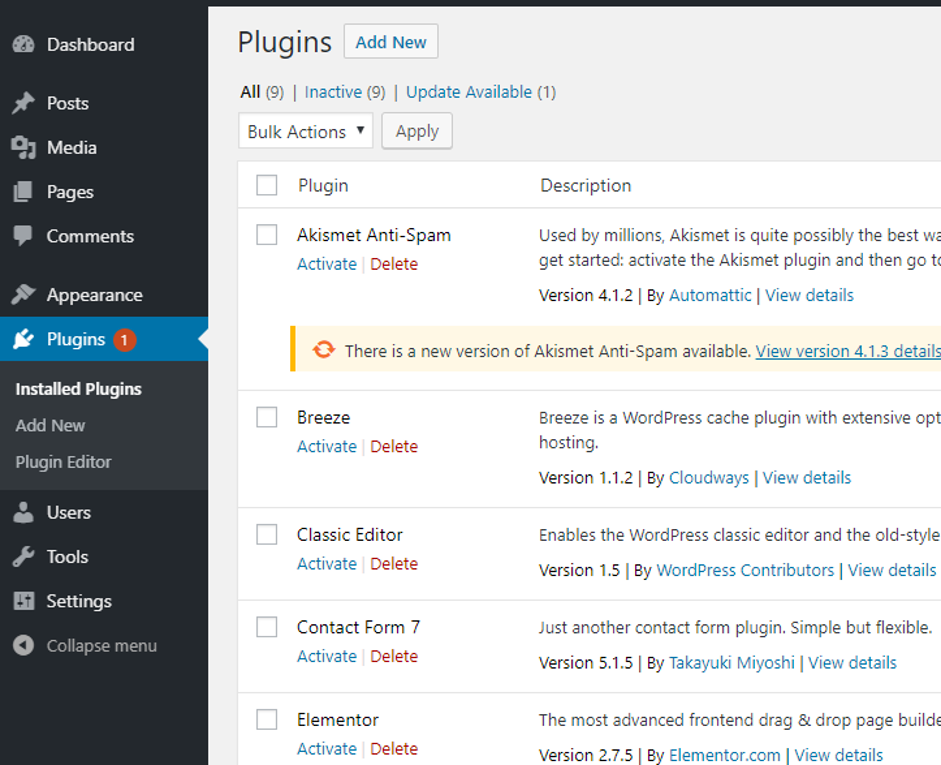
Task: Activate Contact Form 7 plugin
Action: [x=326, y=656]
